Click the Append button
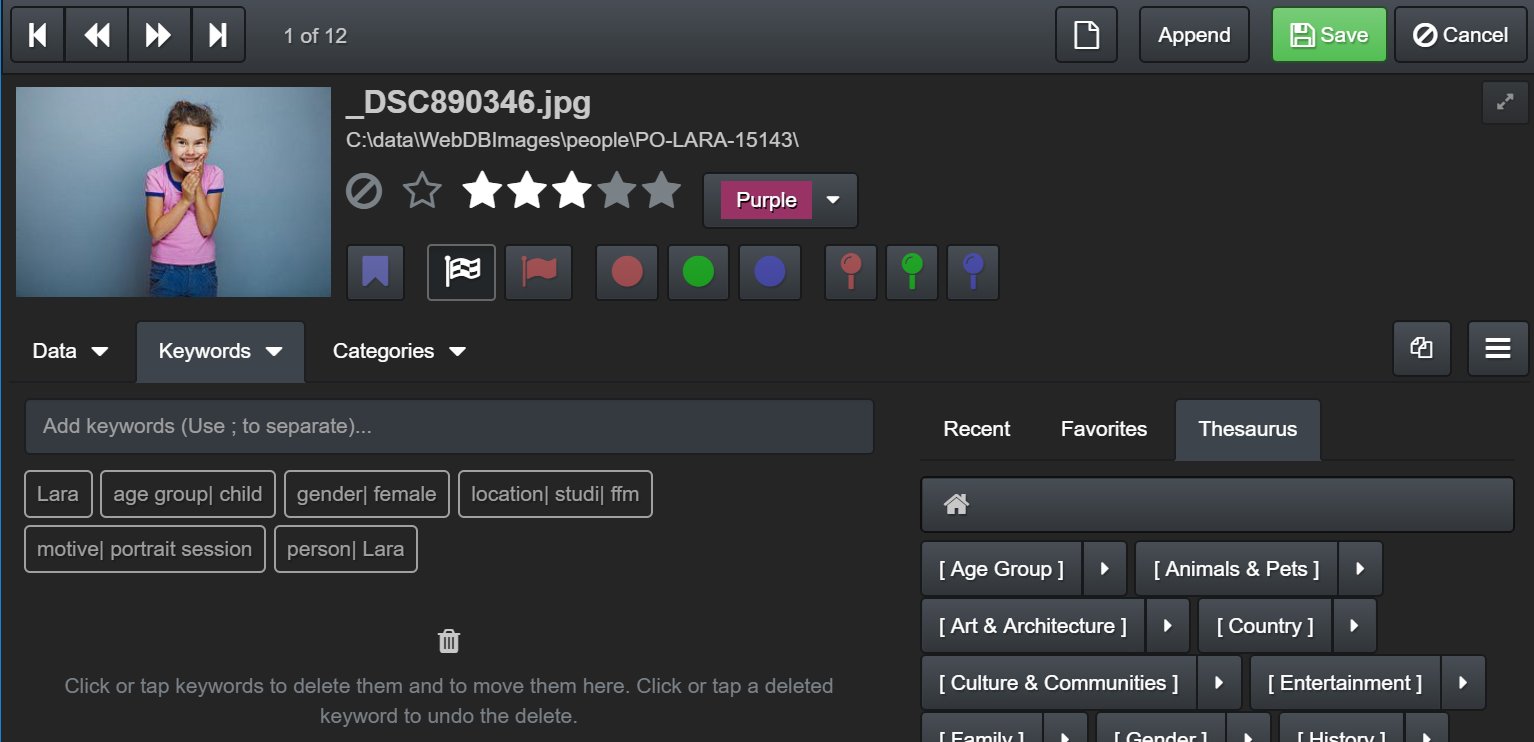This screenshot has width=1534, height=742. pyautogui.click(x=1194, y=35)
